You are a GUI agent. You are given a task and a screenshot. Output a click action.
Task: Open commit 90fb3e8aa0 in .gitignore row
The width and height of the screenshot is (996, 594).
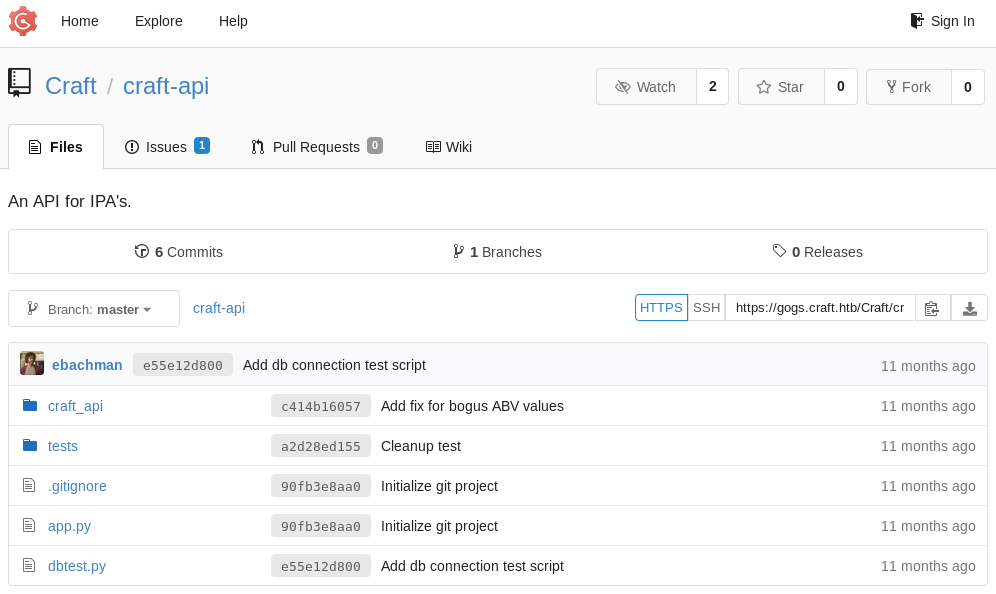tap(321, 486)
